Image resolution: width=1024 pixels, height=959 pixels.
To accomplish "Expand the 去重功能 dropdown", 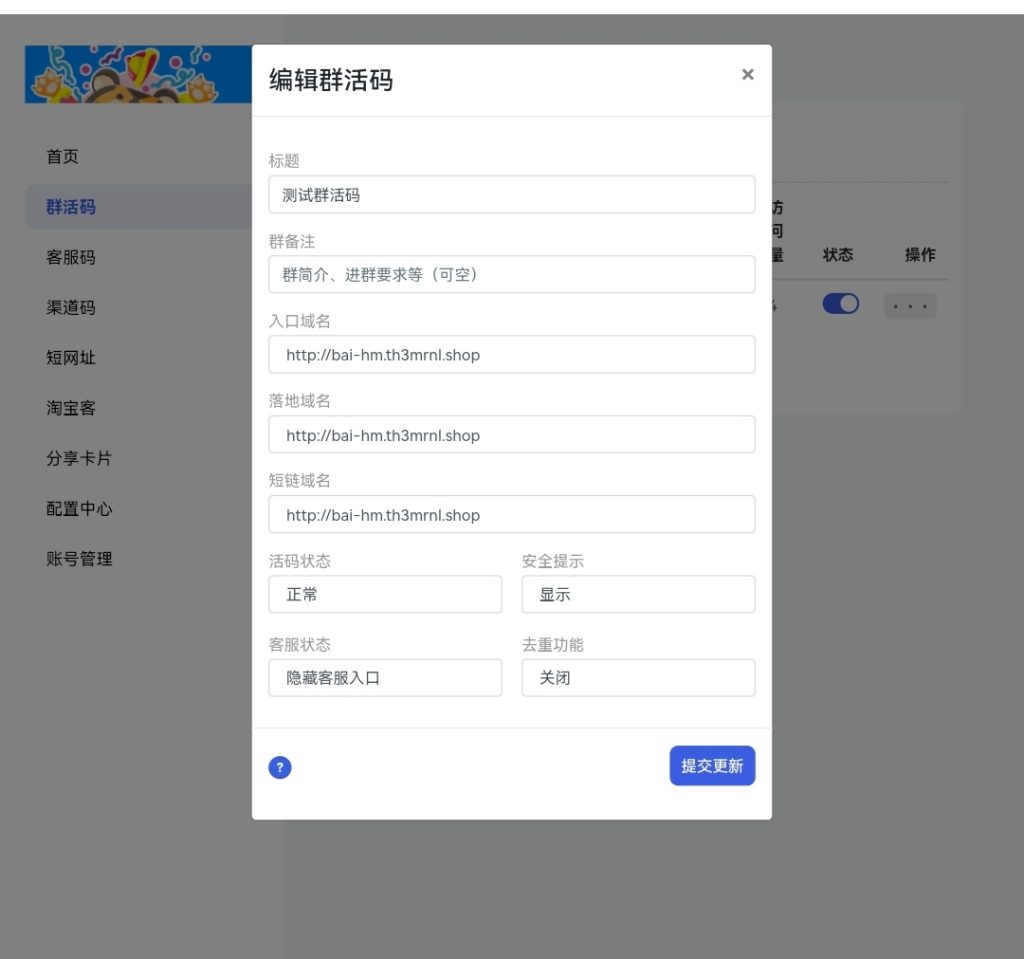I will [x=638, y=678].
